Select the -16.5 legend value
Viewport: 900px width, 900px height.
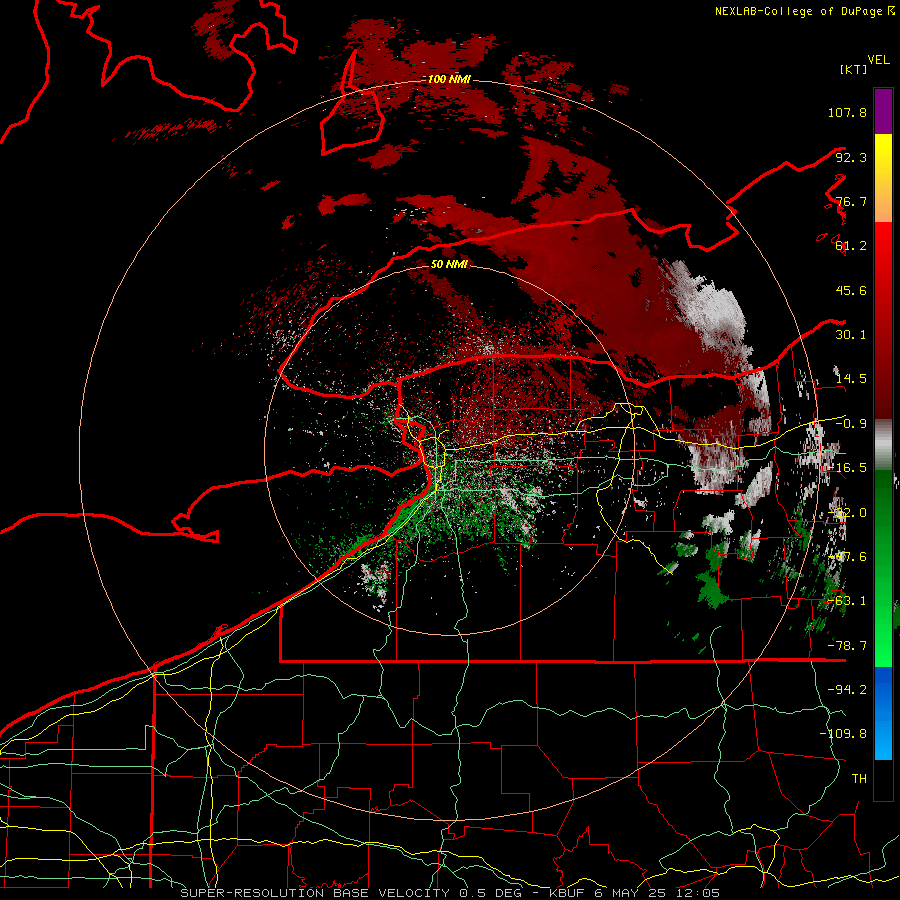coord(847,468)
